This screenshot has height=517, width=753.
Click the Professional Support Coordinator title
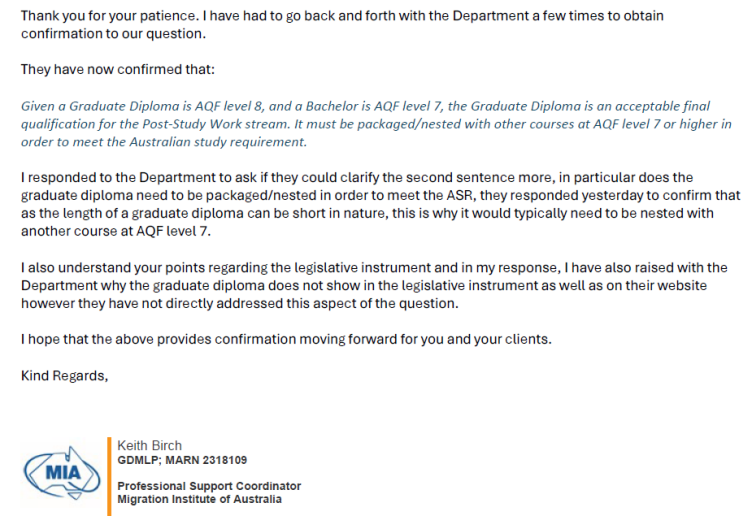[209, 486]
